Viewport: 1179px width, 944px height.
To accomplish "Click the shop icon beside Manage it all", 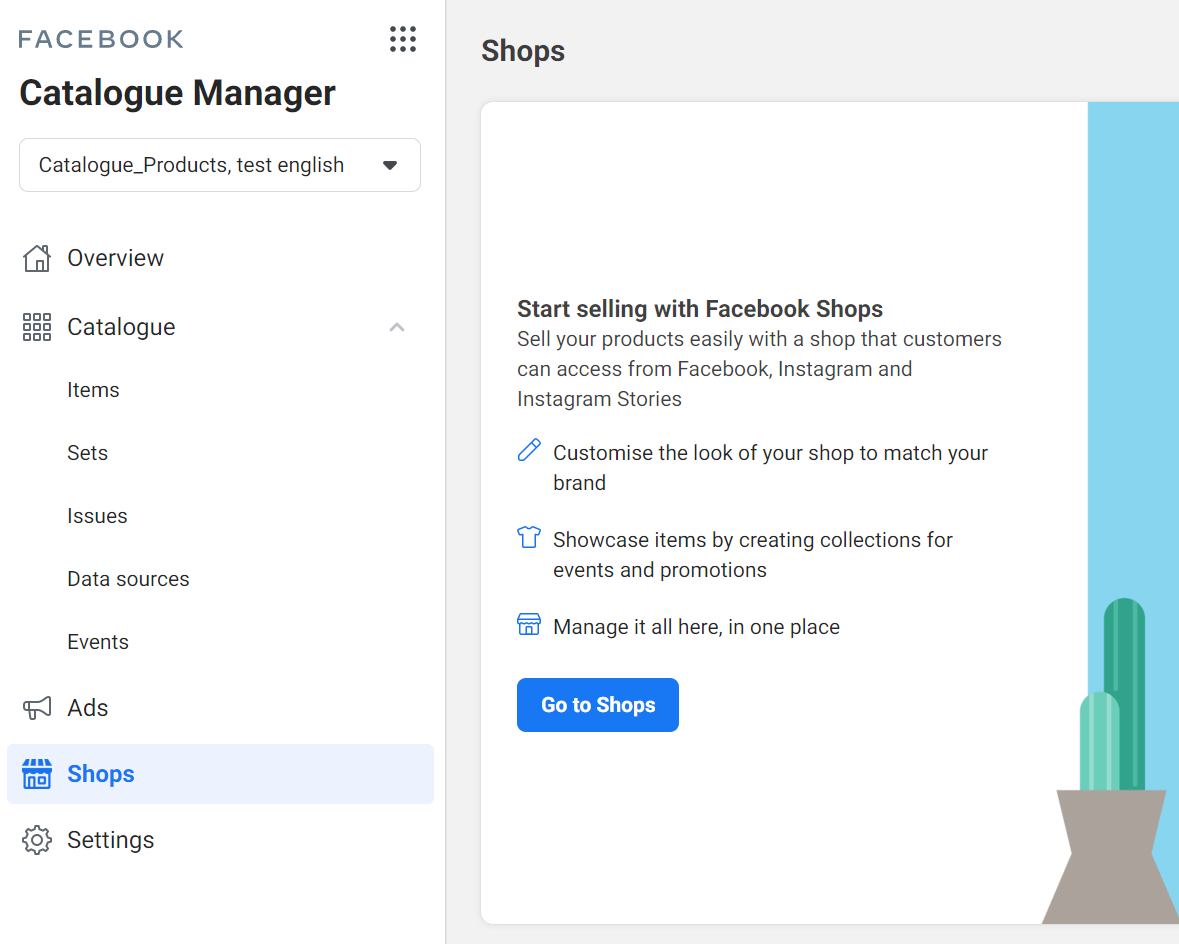I will point(529,626).
